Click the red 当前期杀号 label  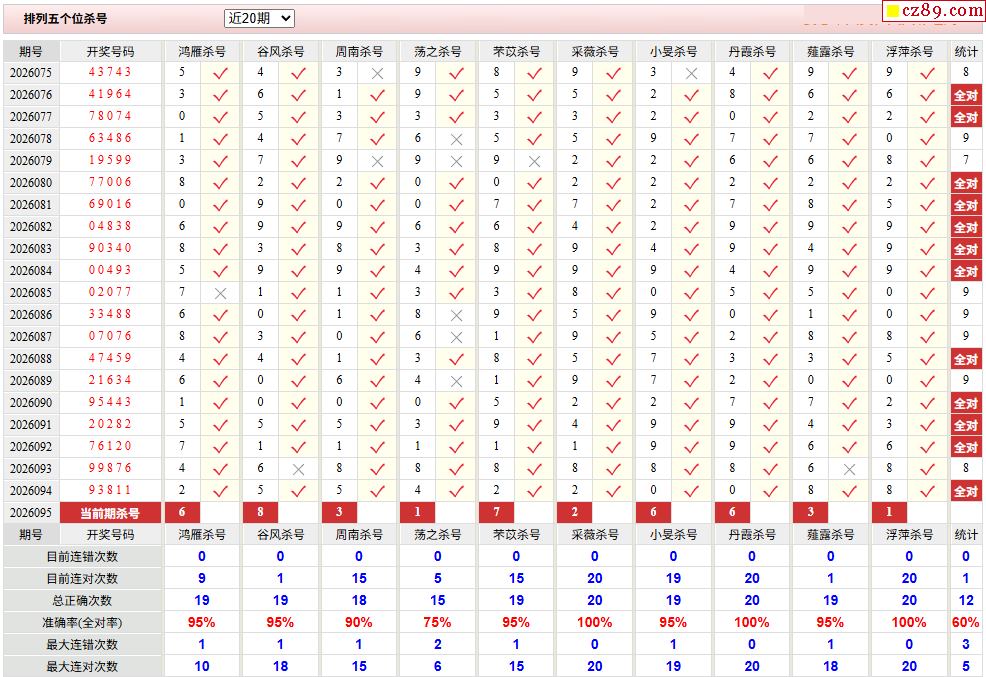click(x=110, y=513)
